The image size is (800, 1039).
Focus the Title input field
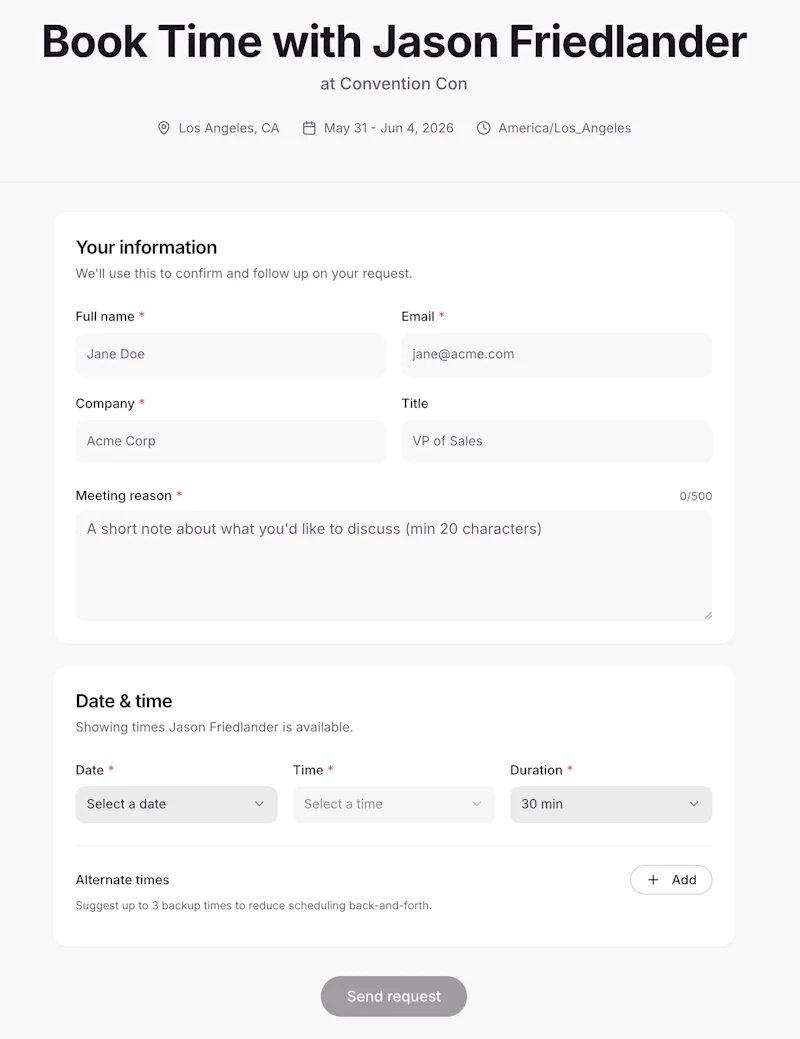pyautogui.click(x=557, y=441)
